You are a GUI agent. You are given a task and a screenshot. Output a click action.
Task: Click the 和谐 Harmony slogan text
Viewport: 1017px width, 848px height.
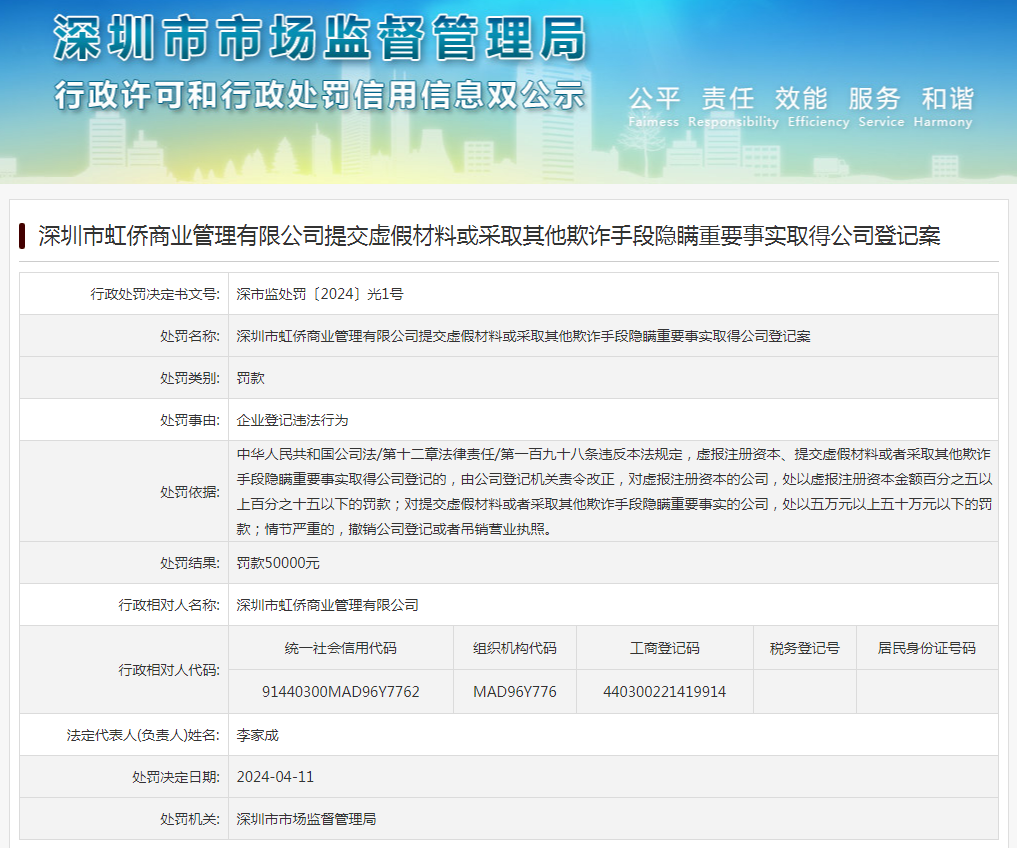(x=942, y=107)
